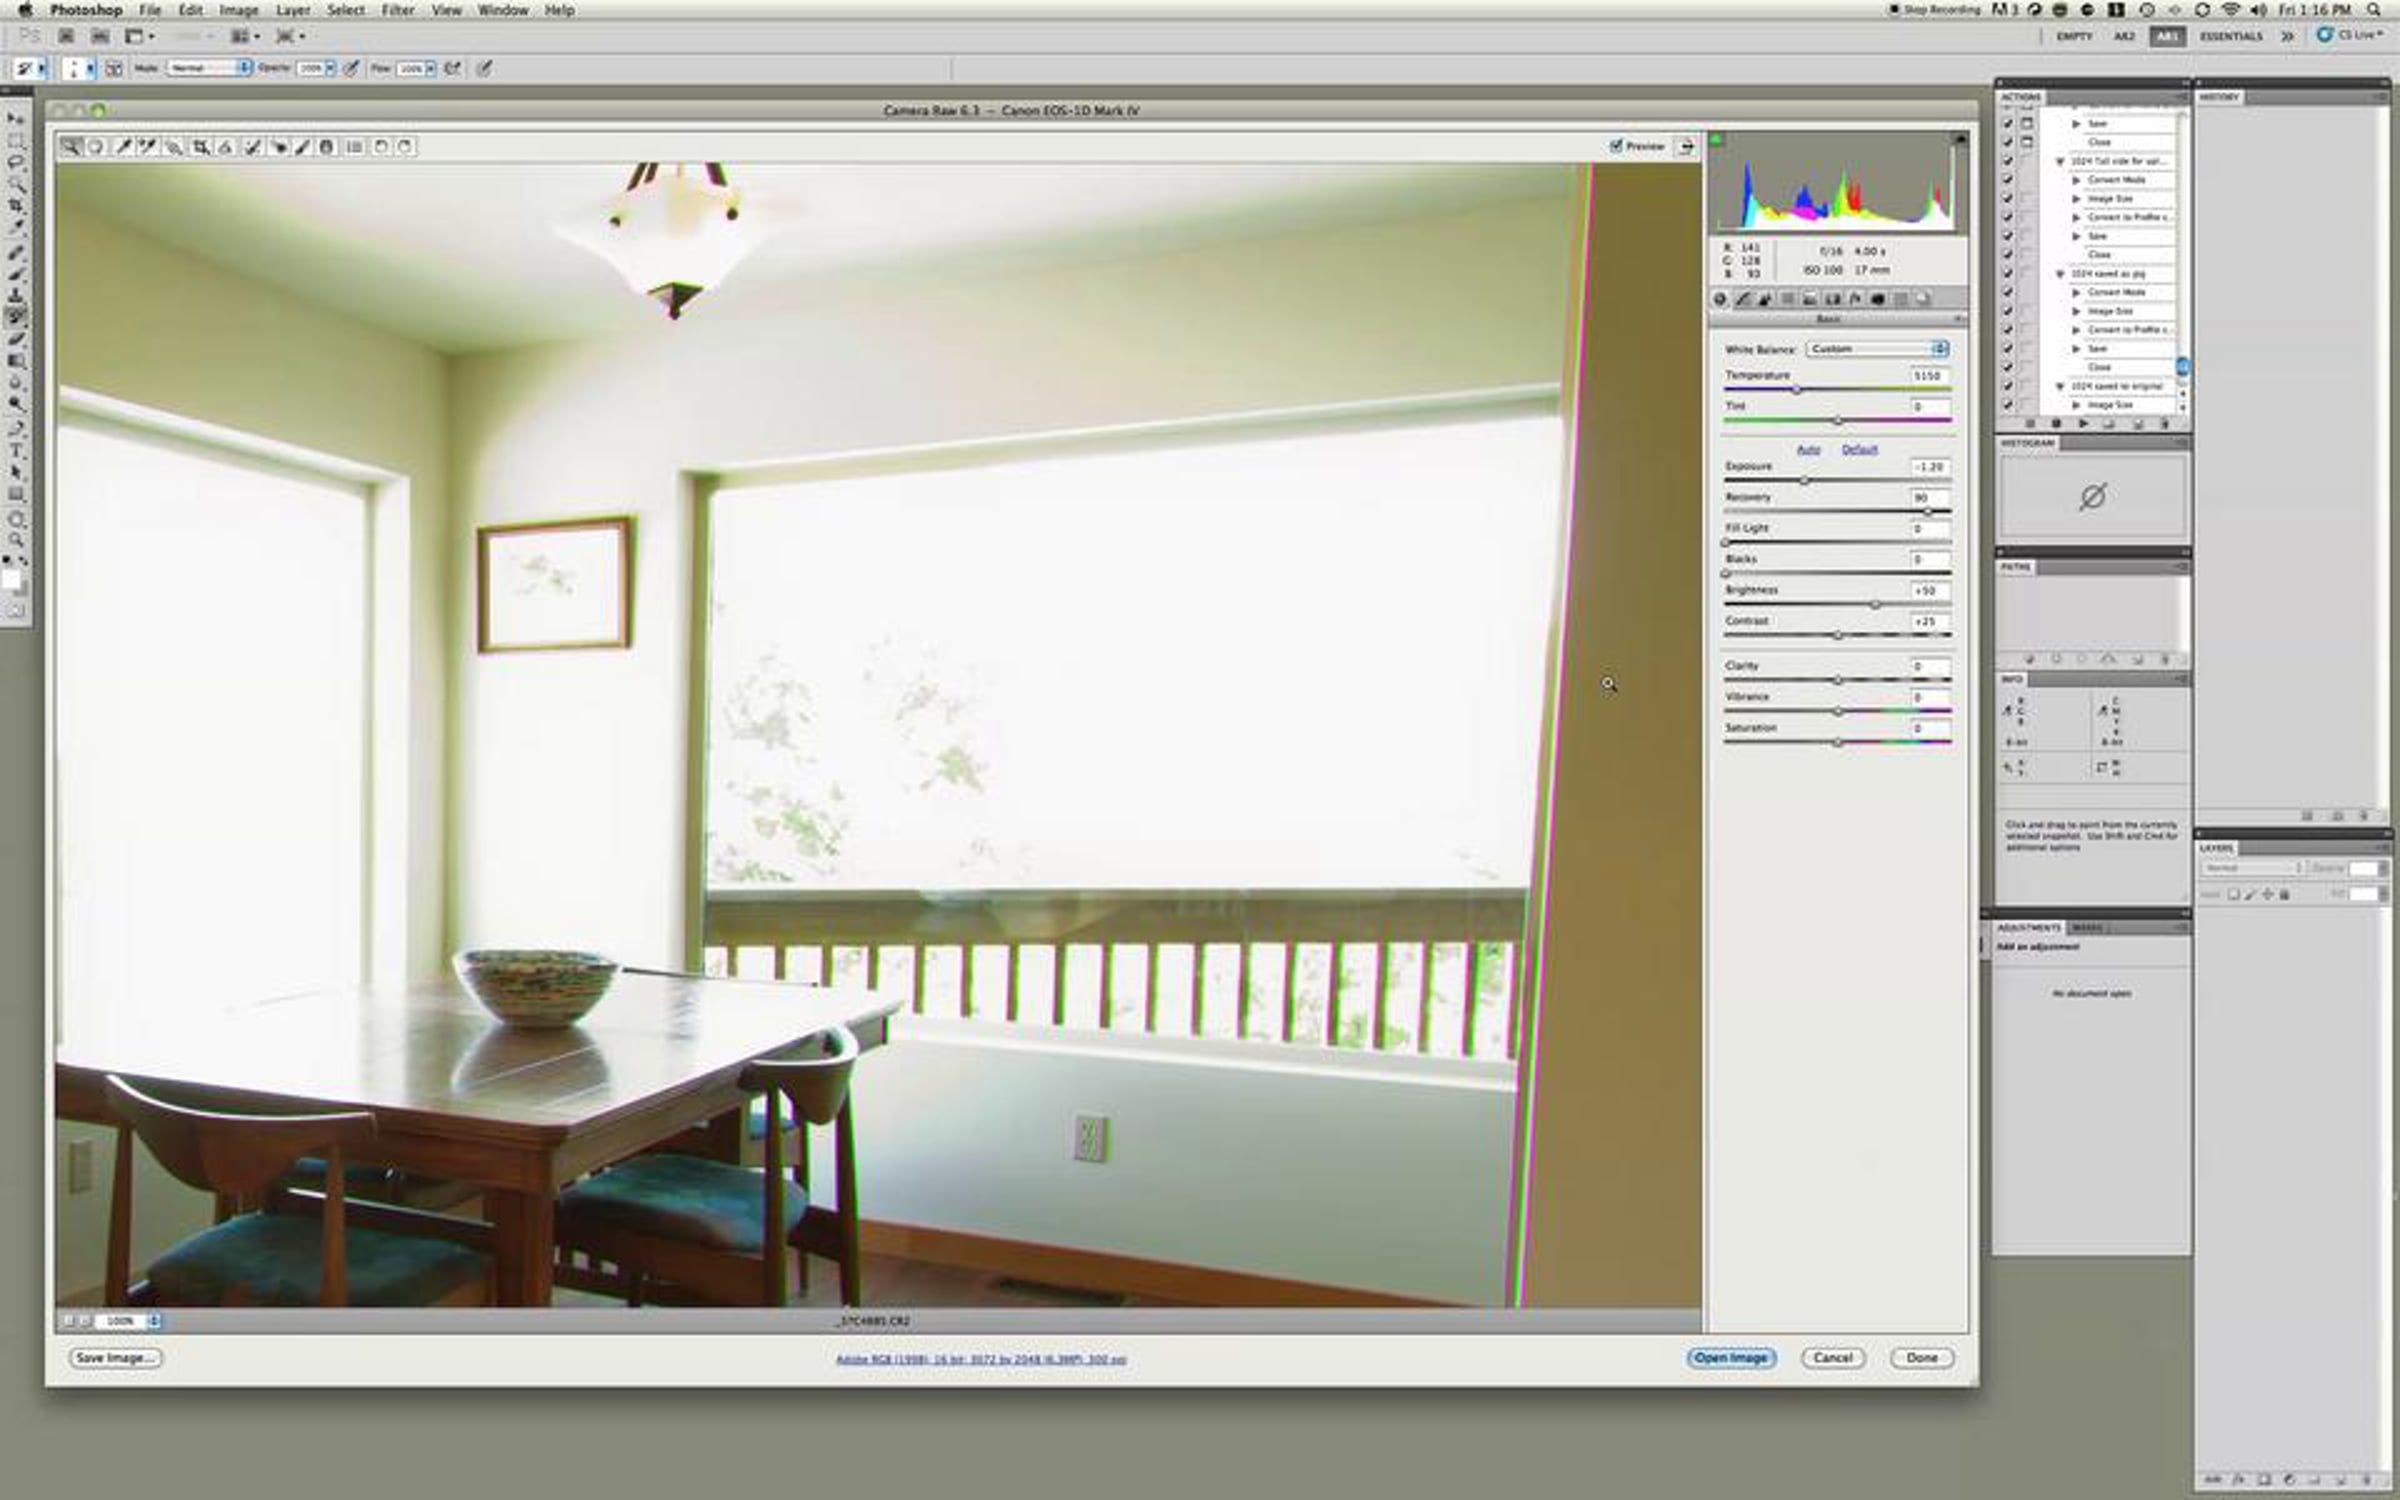The width and height of the screenshot is (2400, 1500).
Task: Select the Camera Raw Zoom tool
Action: pyautogui.click(x=71, y=147)
